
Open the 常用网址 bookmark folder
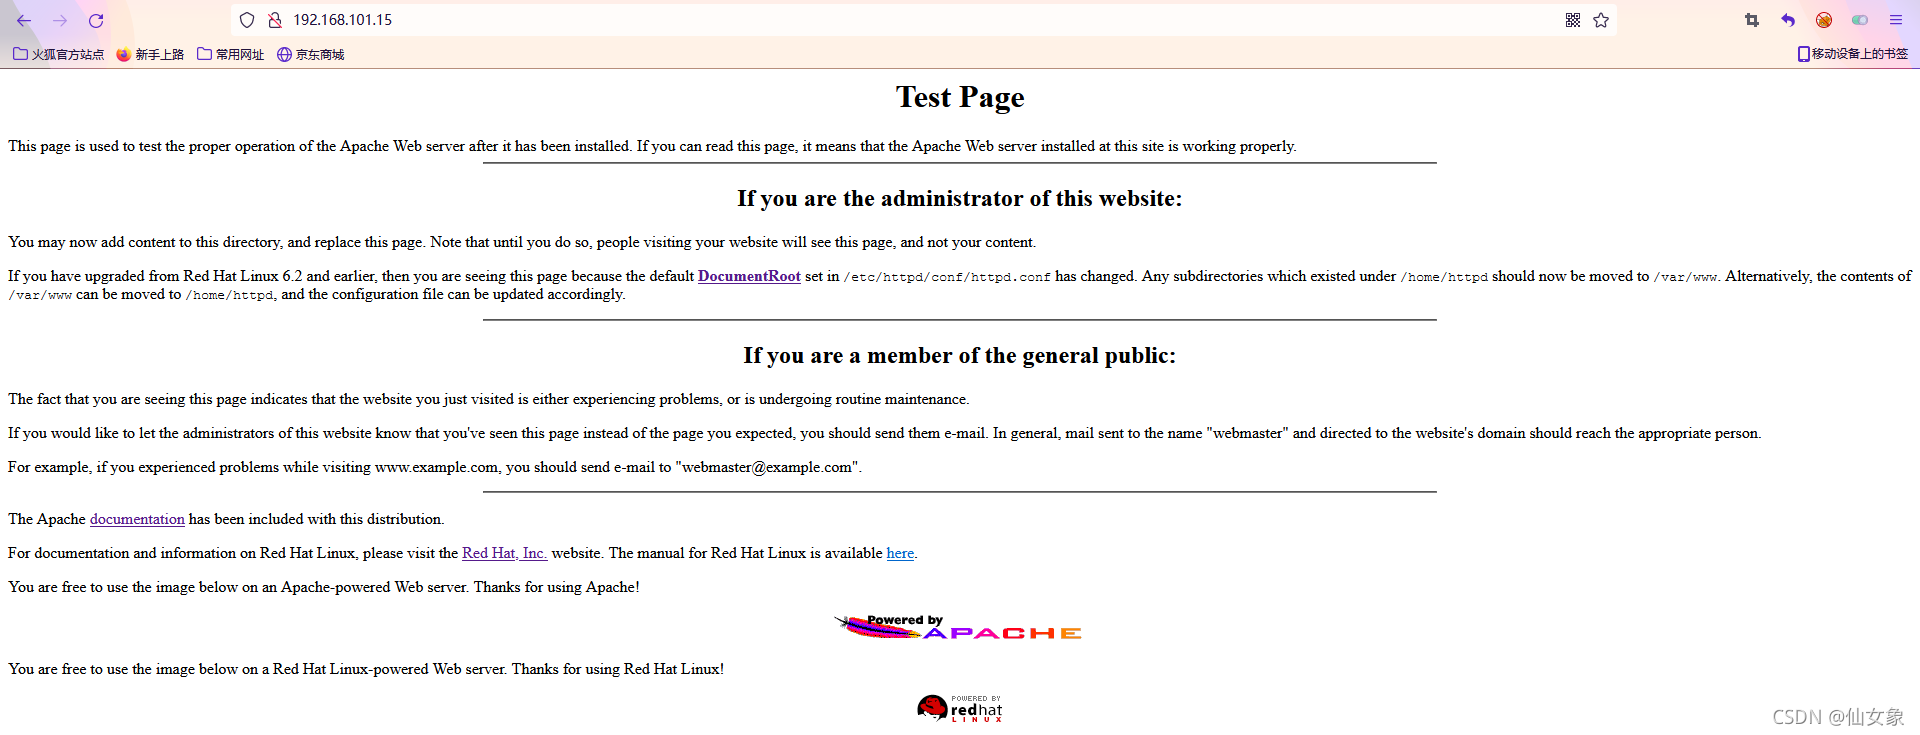point(231,54)
